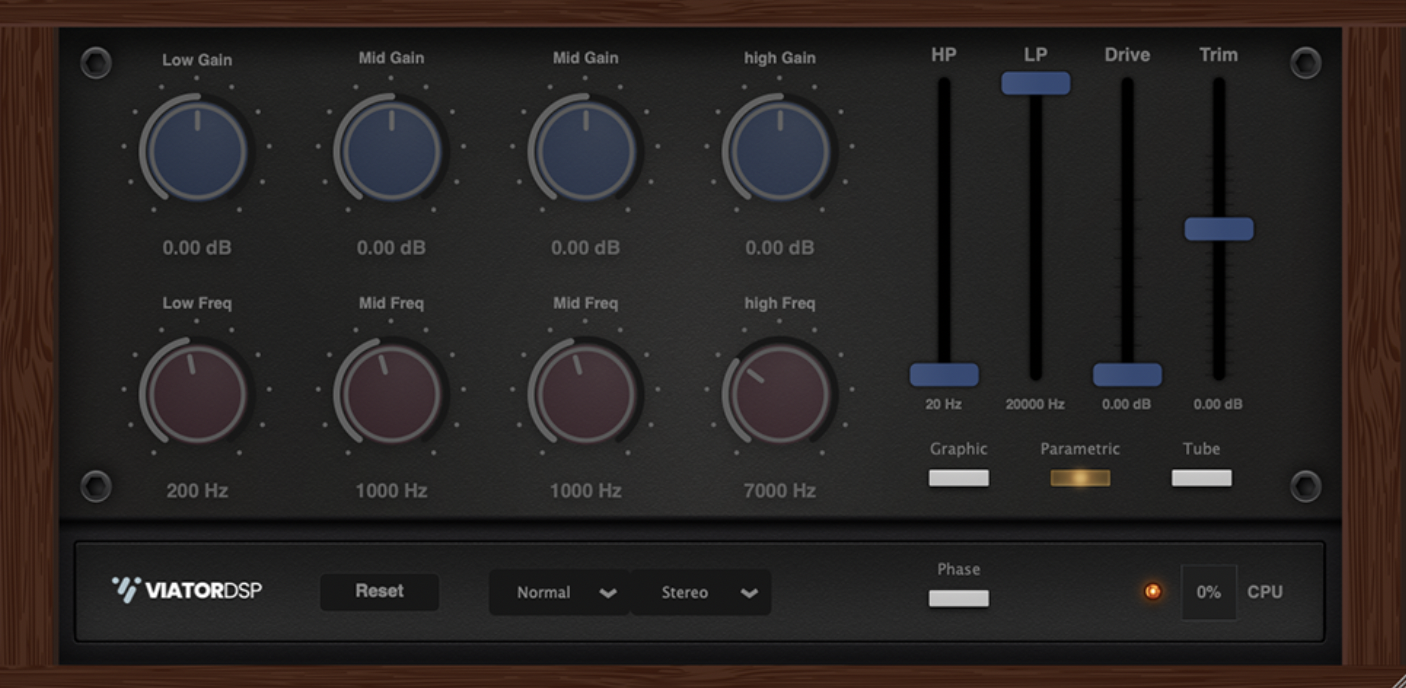The height and width of the screenshot is (688, 1406).
Task: Toggle the Parametric mode switch
Action: point(1080,478)
